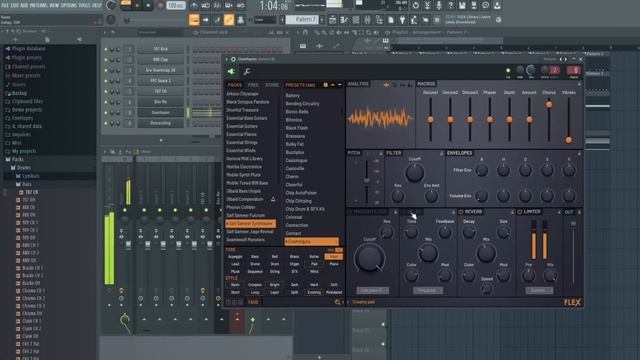The height and width of the screenshot is (360, 640).
Task: Open the FILE menu
Action: point(5,5)
